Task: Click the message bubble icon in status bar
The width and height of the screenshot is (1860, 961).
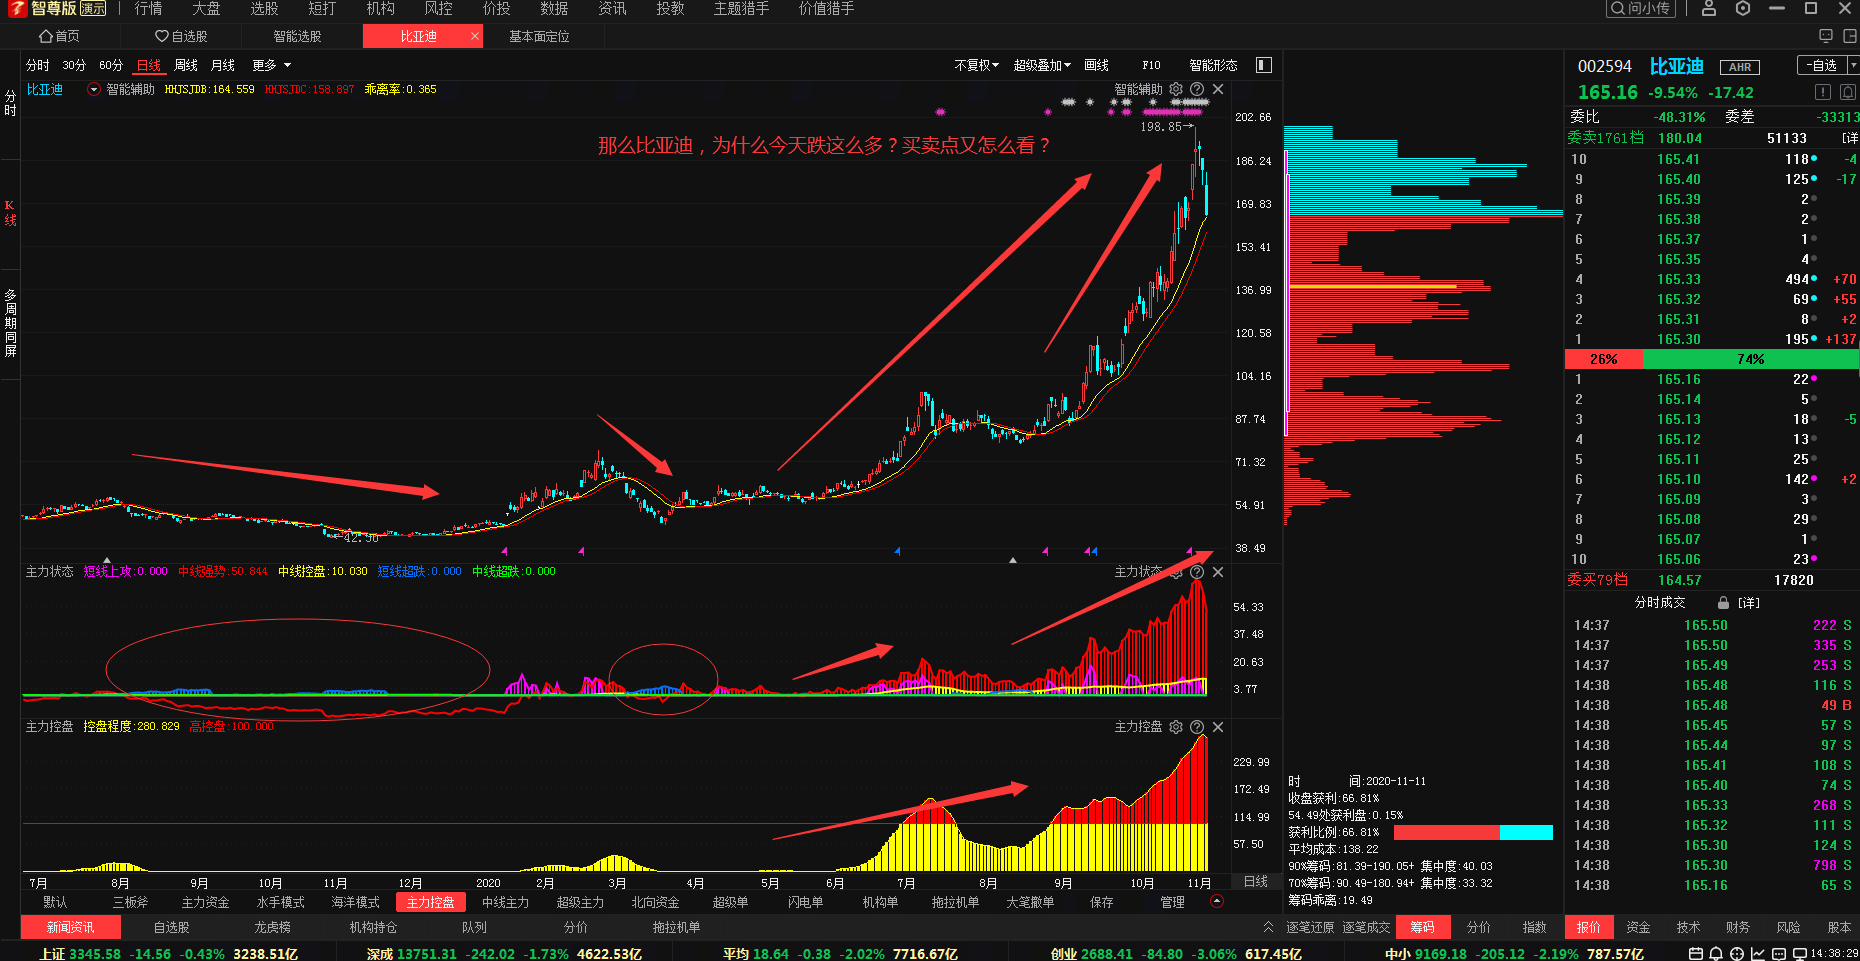Action: coord(1779,954)
